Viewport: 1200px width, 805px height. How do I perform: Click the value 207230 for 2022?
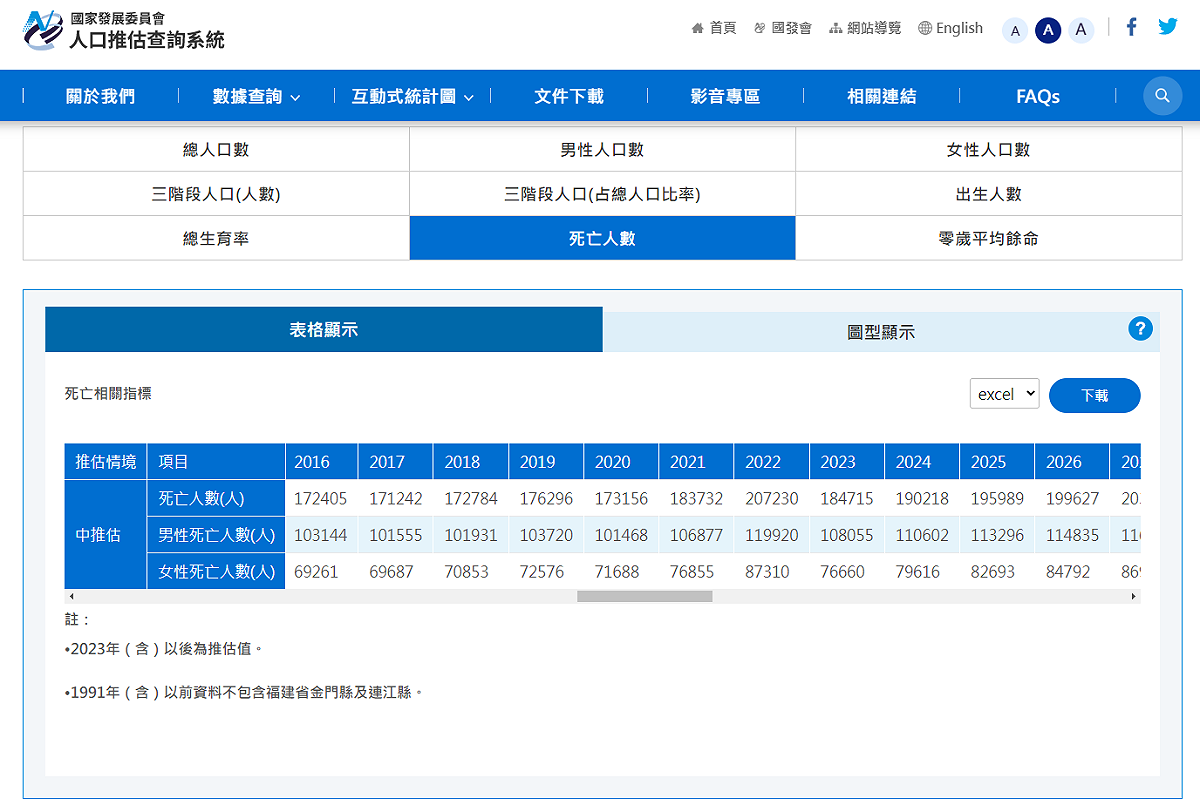tap(771, 498)
